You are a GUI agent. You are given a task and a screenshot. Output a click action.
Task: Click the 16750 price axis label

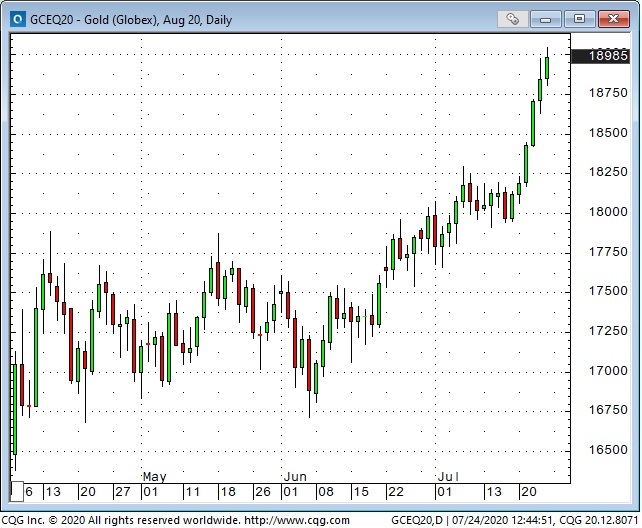tap(608, 410)
